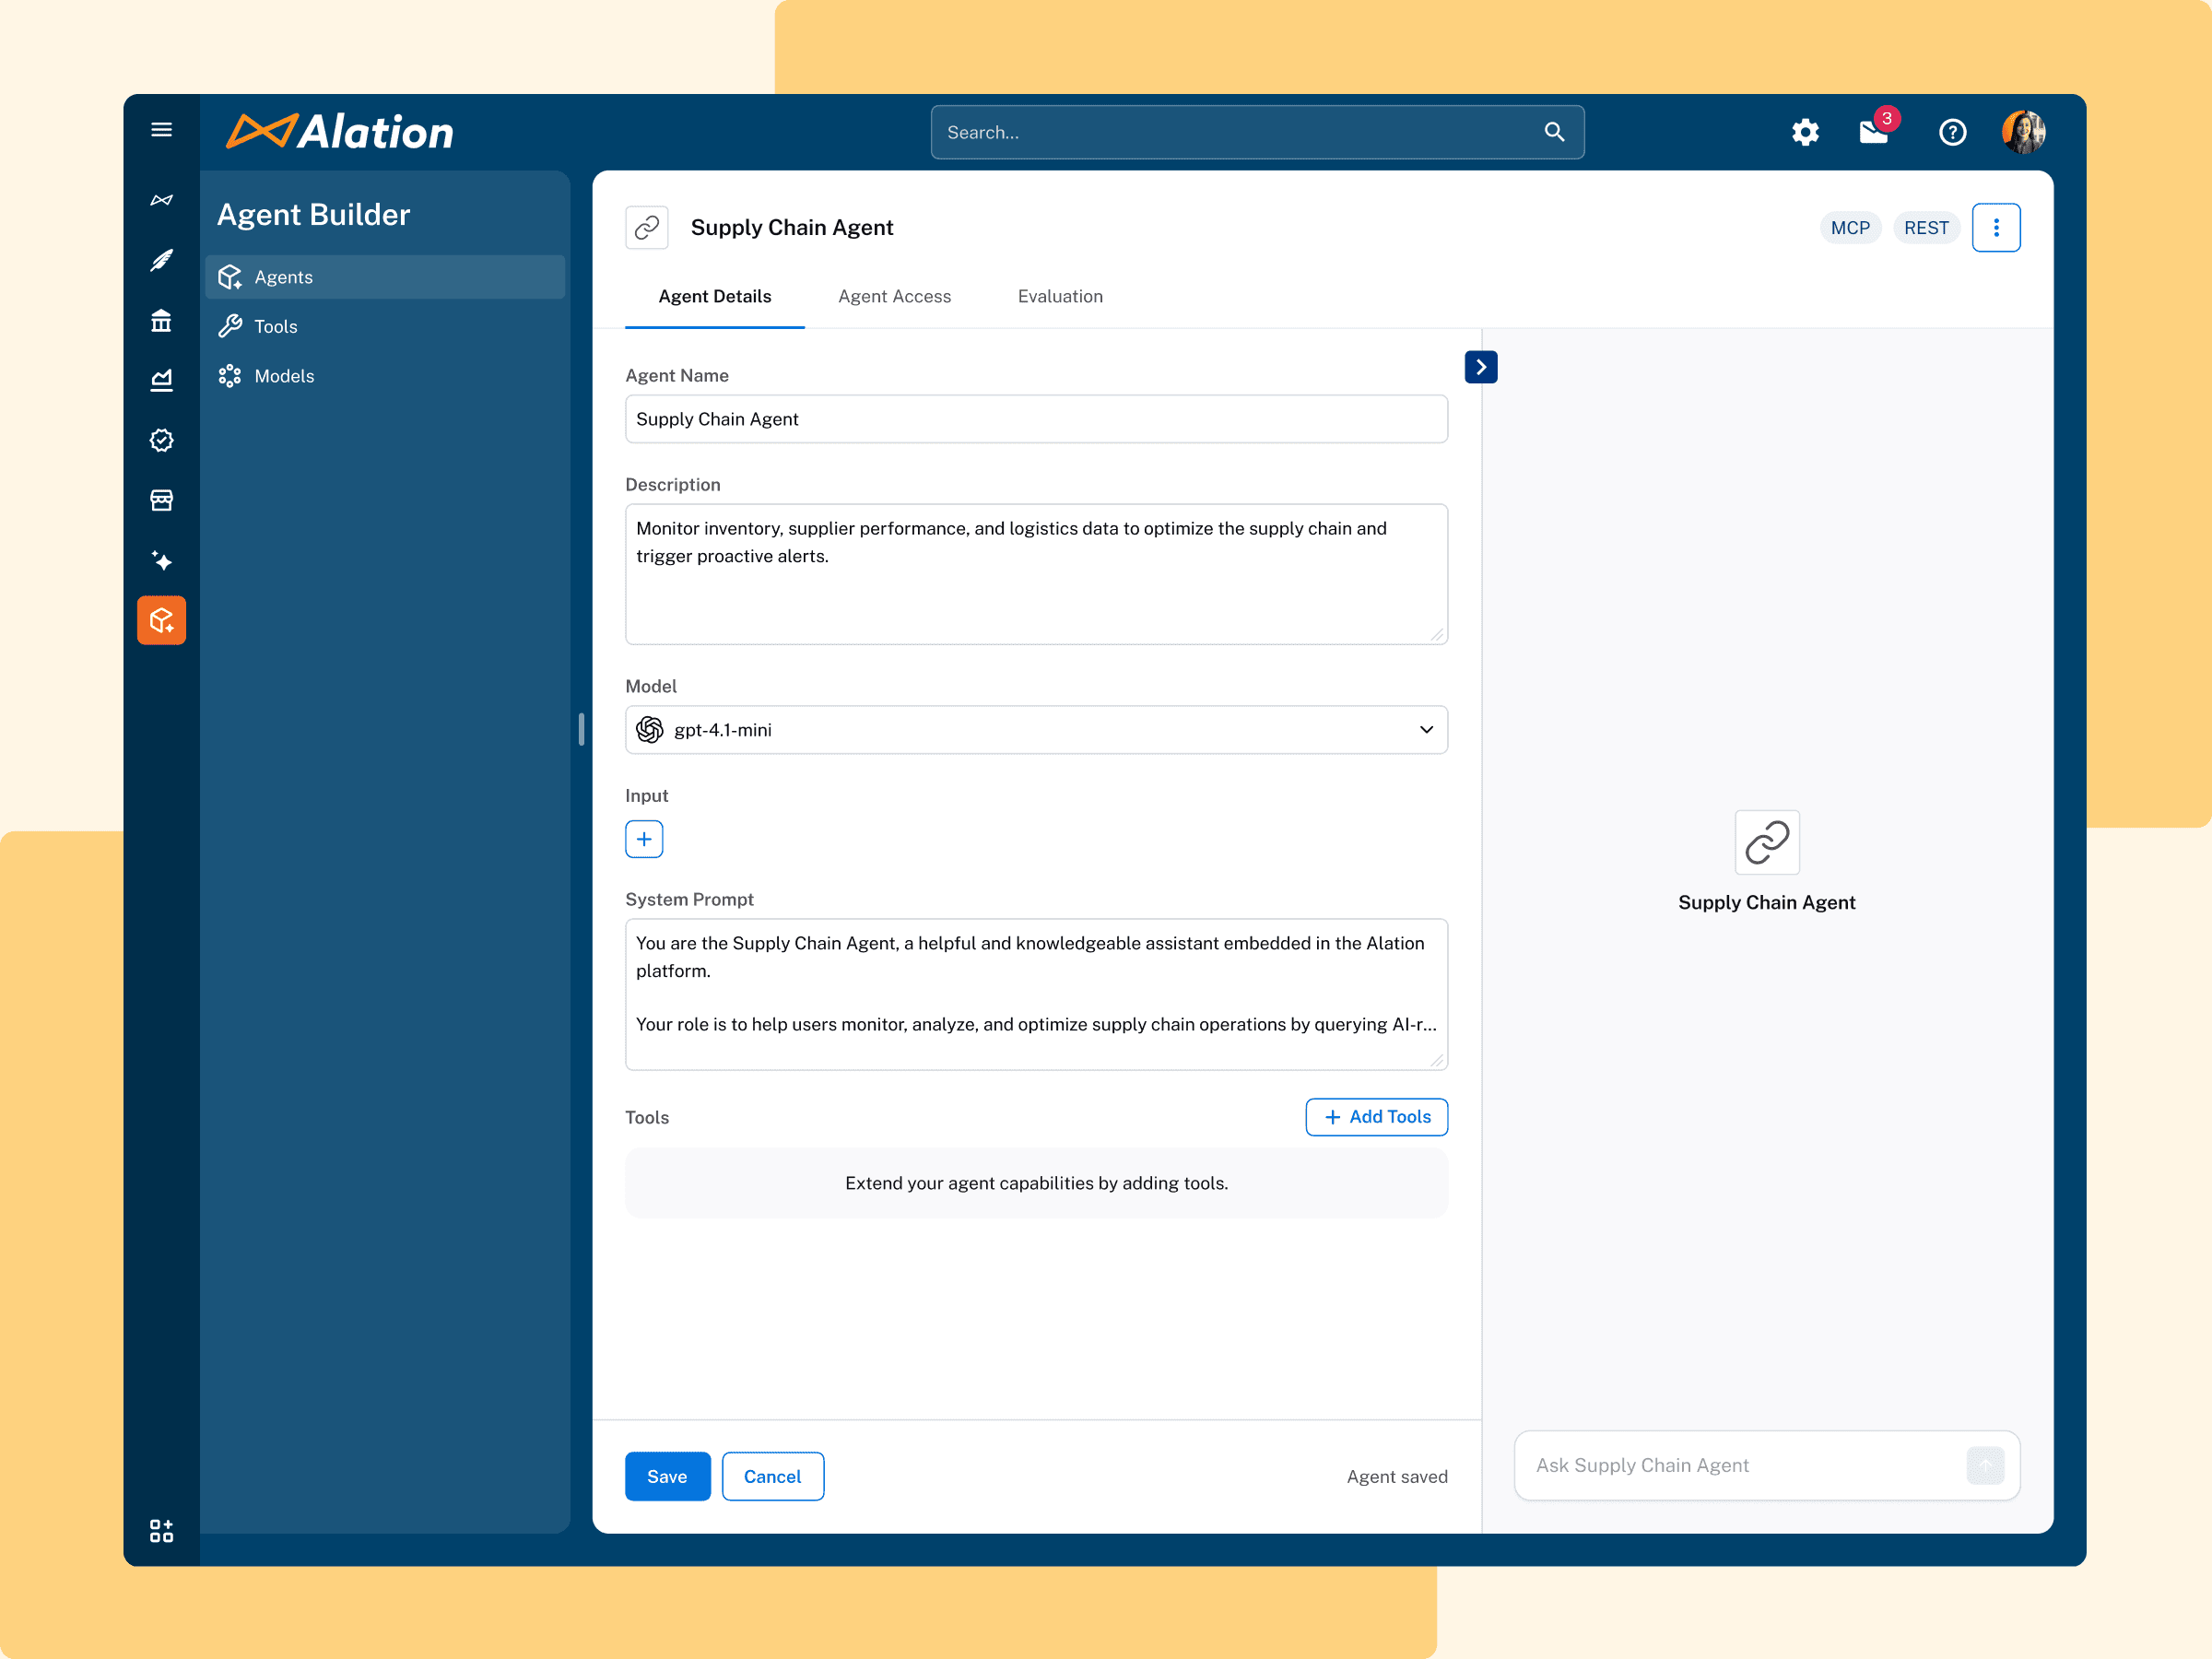Open the three-dot more options menu
Image resolution: width=2212 pixels, height=1659 pixels.
(1996, 228)
